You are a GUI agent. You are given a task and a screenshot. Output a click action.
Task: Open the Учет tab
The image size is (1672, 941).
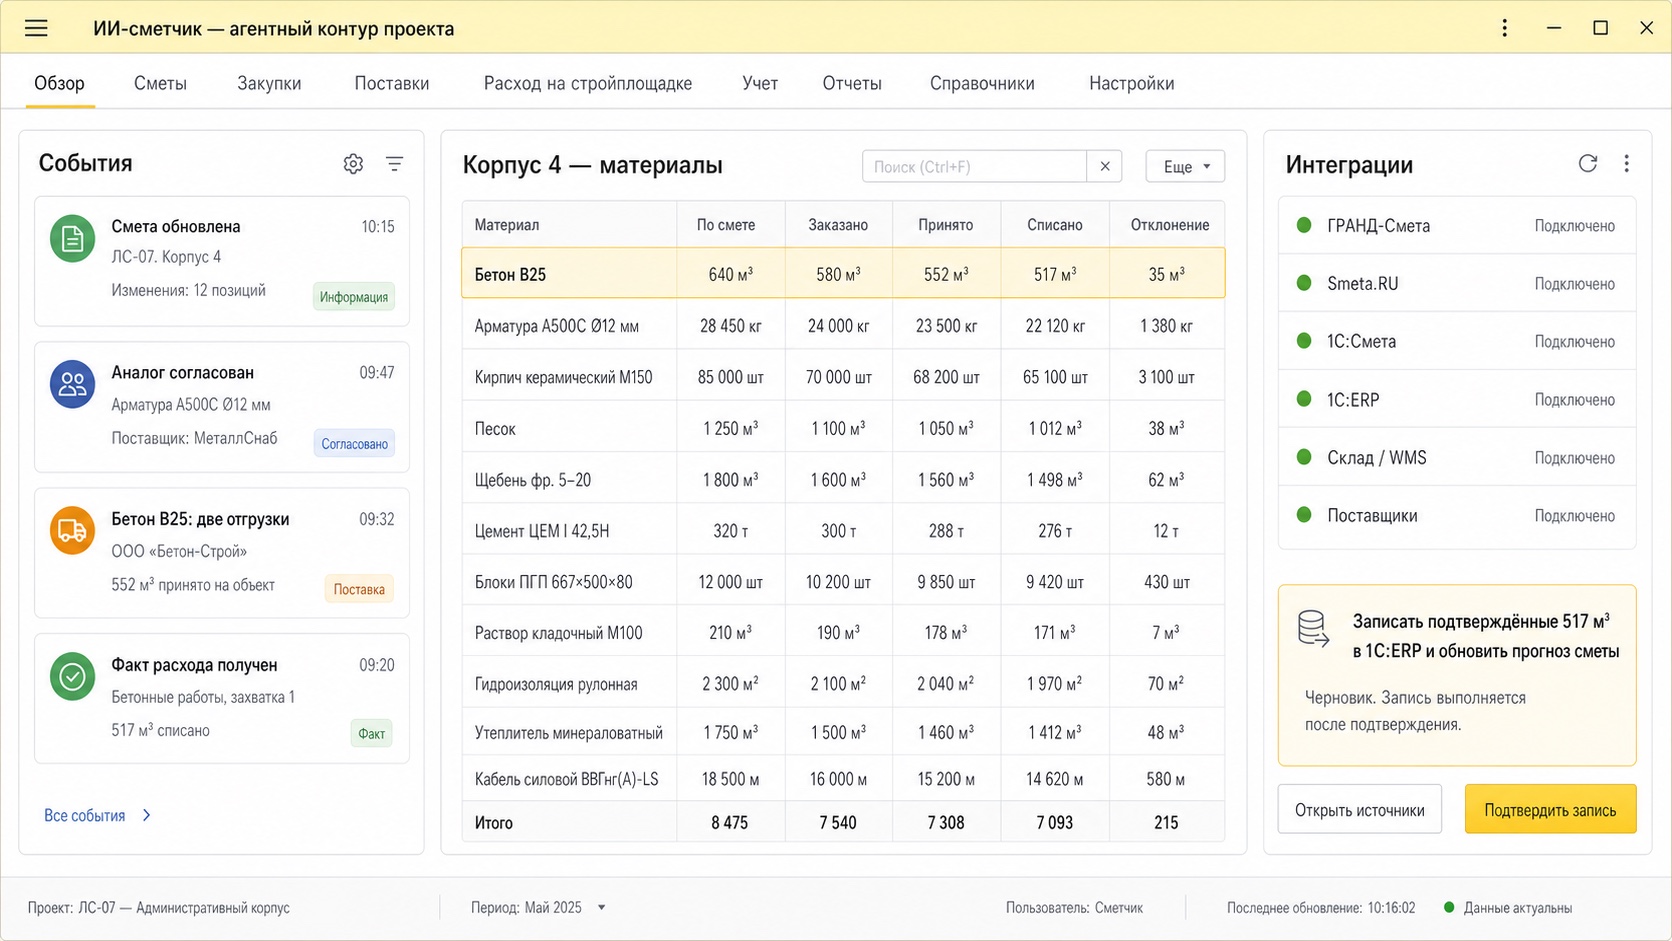[x=760, y=83]
